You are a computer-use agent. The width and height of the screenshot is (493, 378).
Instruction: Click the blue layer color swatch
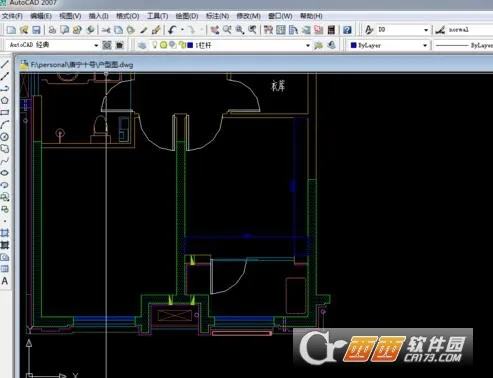[x=190, y=45]
